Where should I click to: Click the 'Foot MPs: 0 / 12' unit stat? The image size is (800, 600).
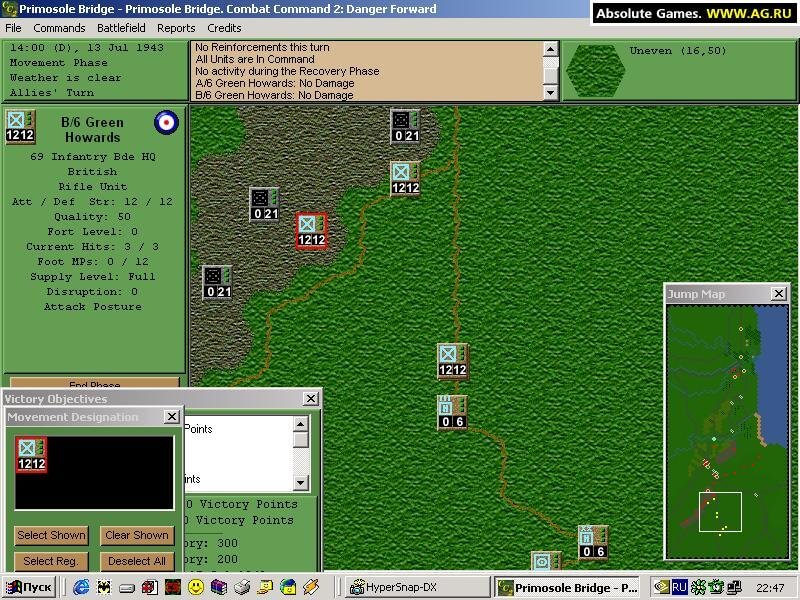(92, 262)
